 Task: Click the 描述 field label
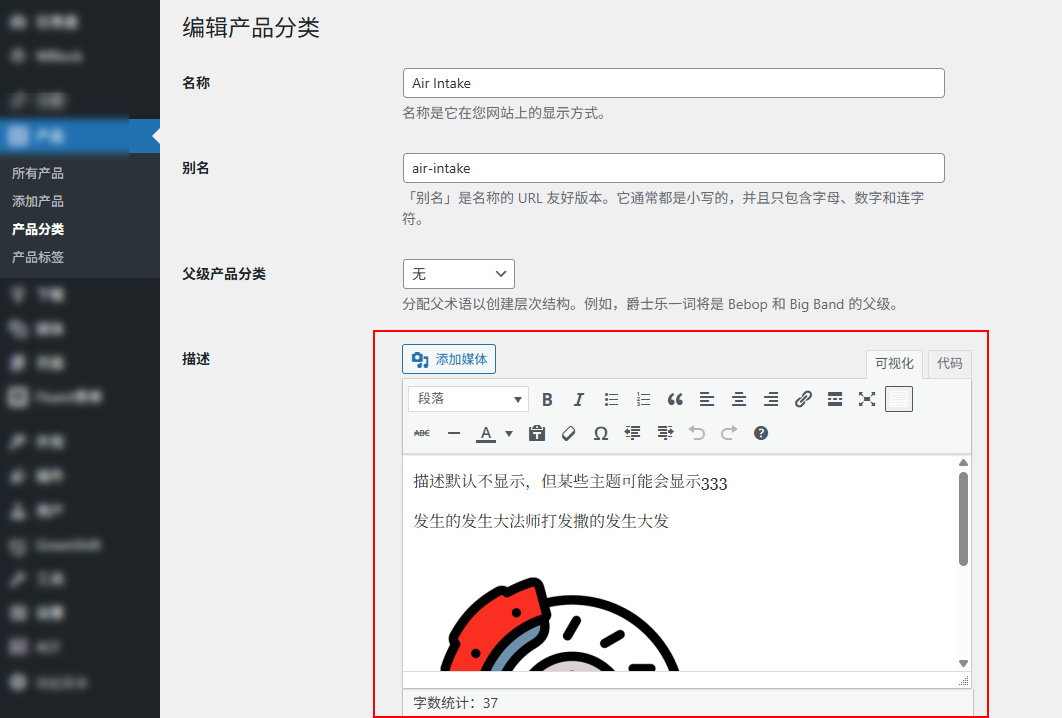tap(196, 359)
